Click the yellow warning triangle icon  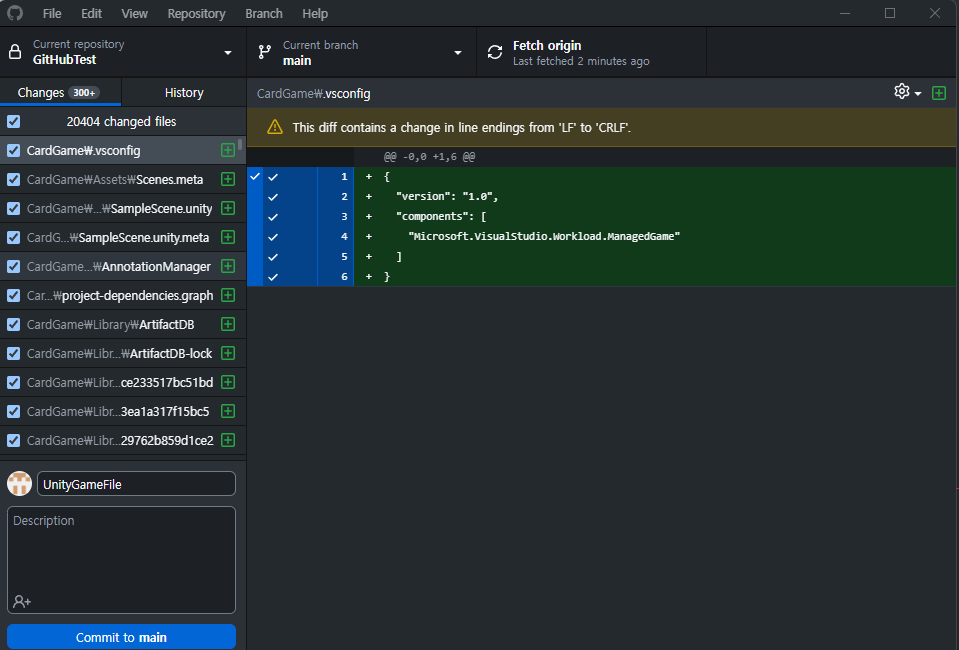pyautogui.click(x=275, y=127)
